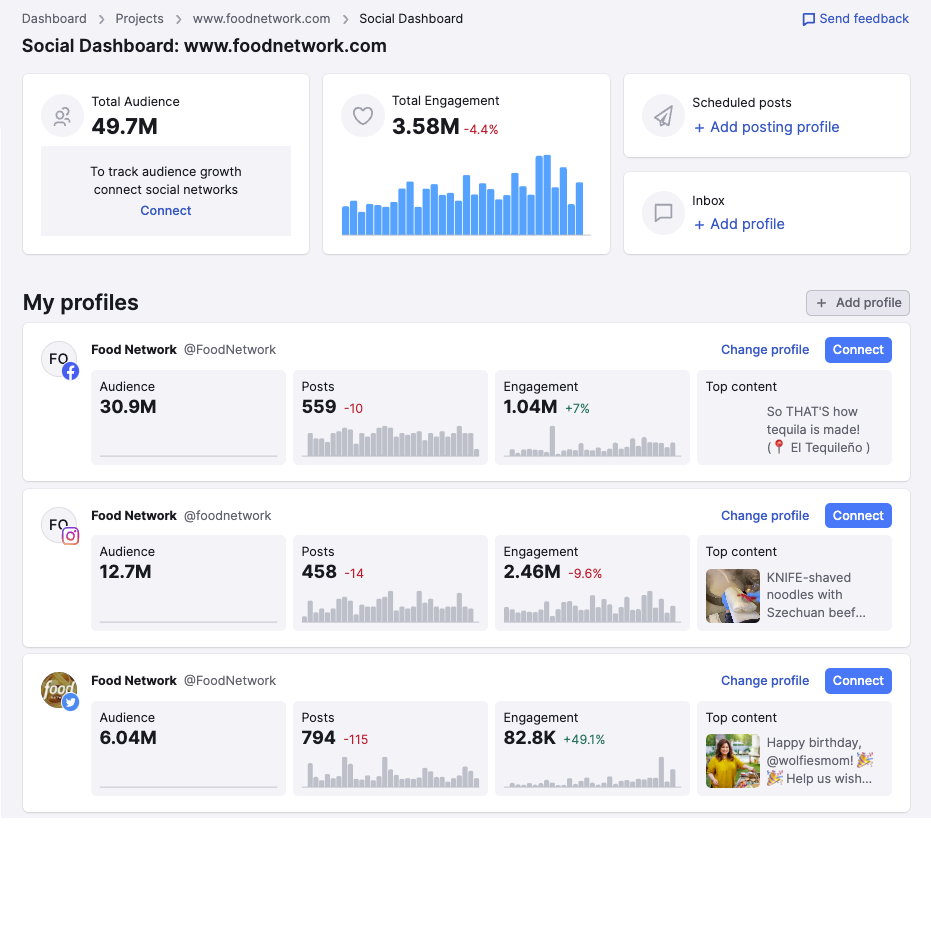Click the Facebook icon on the first Food Network profile
Viewport: 931px width, 937px height.
click(x=70, y=370)
